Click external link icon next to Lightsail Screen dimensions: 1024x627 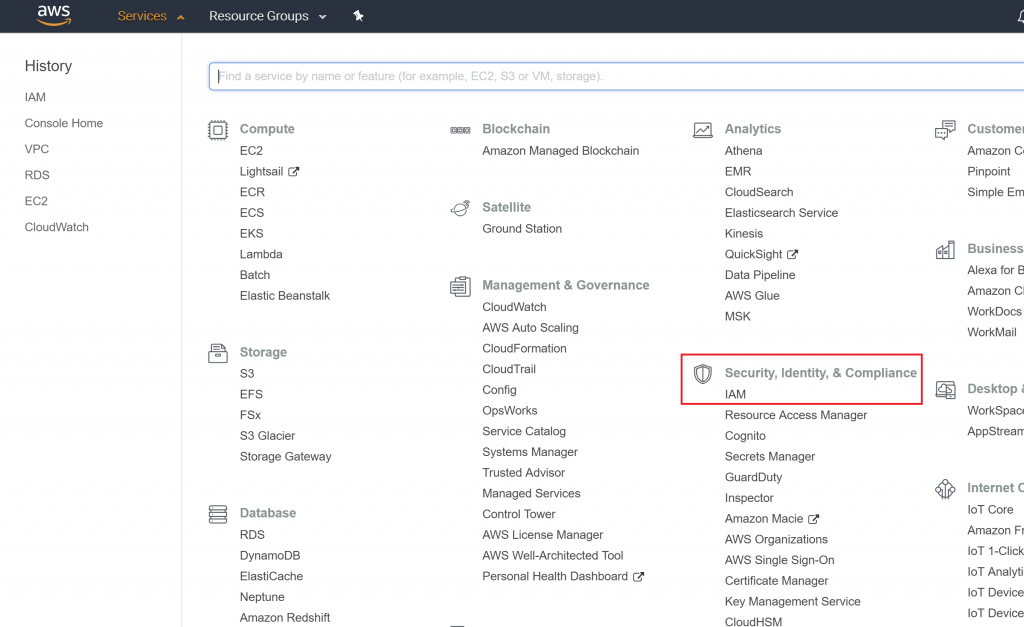pos(294,171)
